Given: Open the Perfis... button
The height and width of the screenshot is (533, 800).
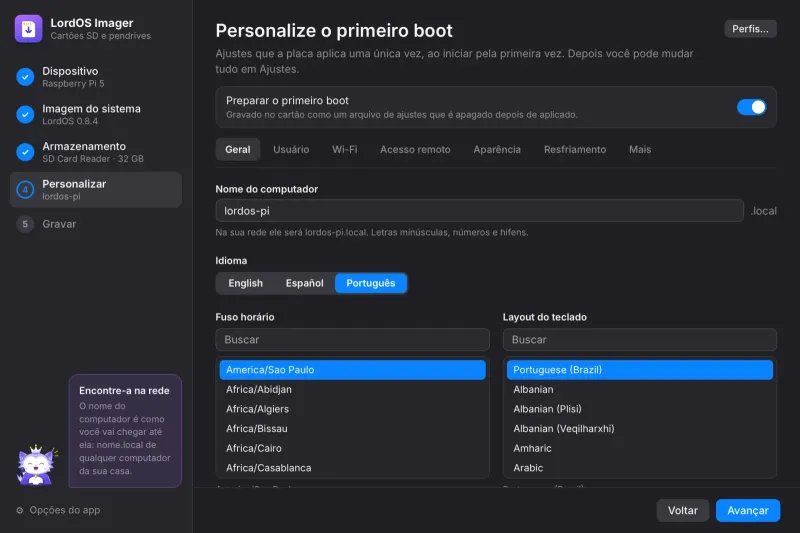Looking at the screenshot, I should (x=751, y=29).
